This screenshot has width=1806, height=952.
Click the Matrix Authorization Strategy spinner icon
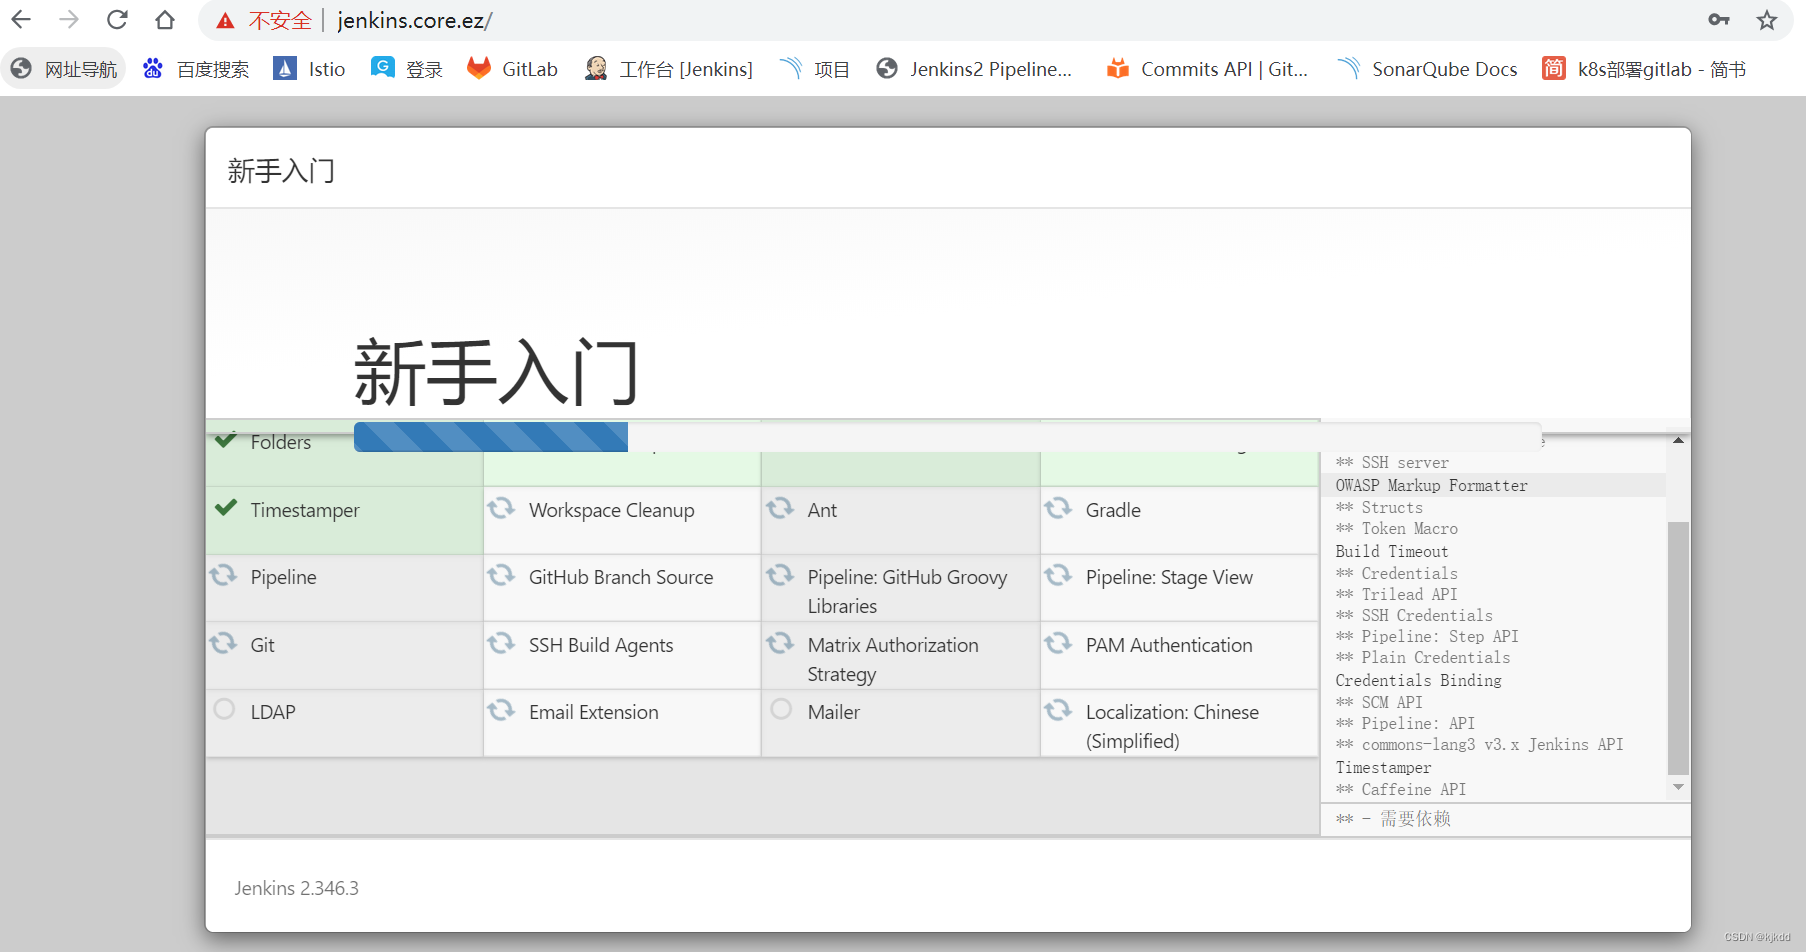pyautogui.click(x=780, y=643)
